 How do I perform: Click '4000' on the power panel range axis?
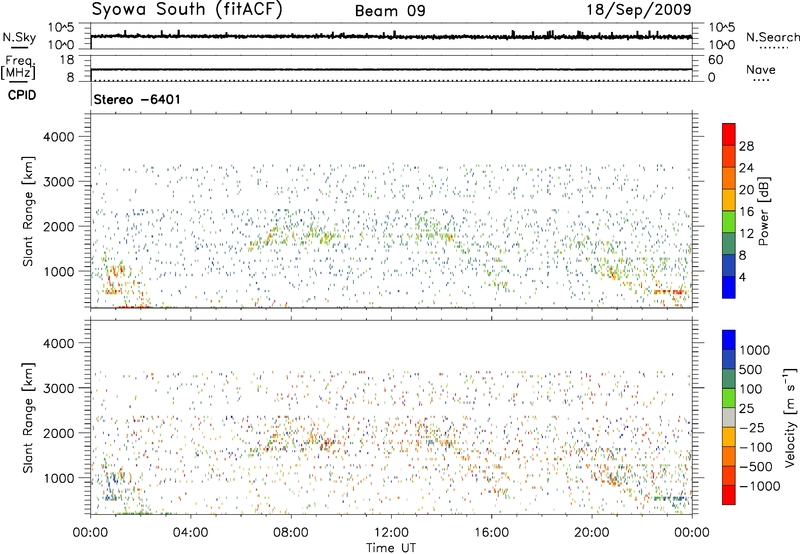click(x=58, y=137)
